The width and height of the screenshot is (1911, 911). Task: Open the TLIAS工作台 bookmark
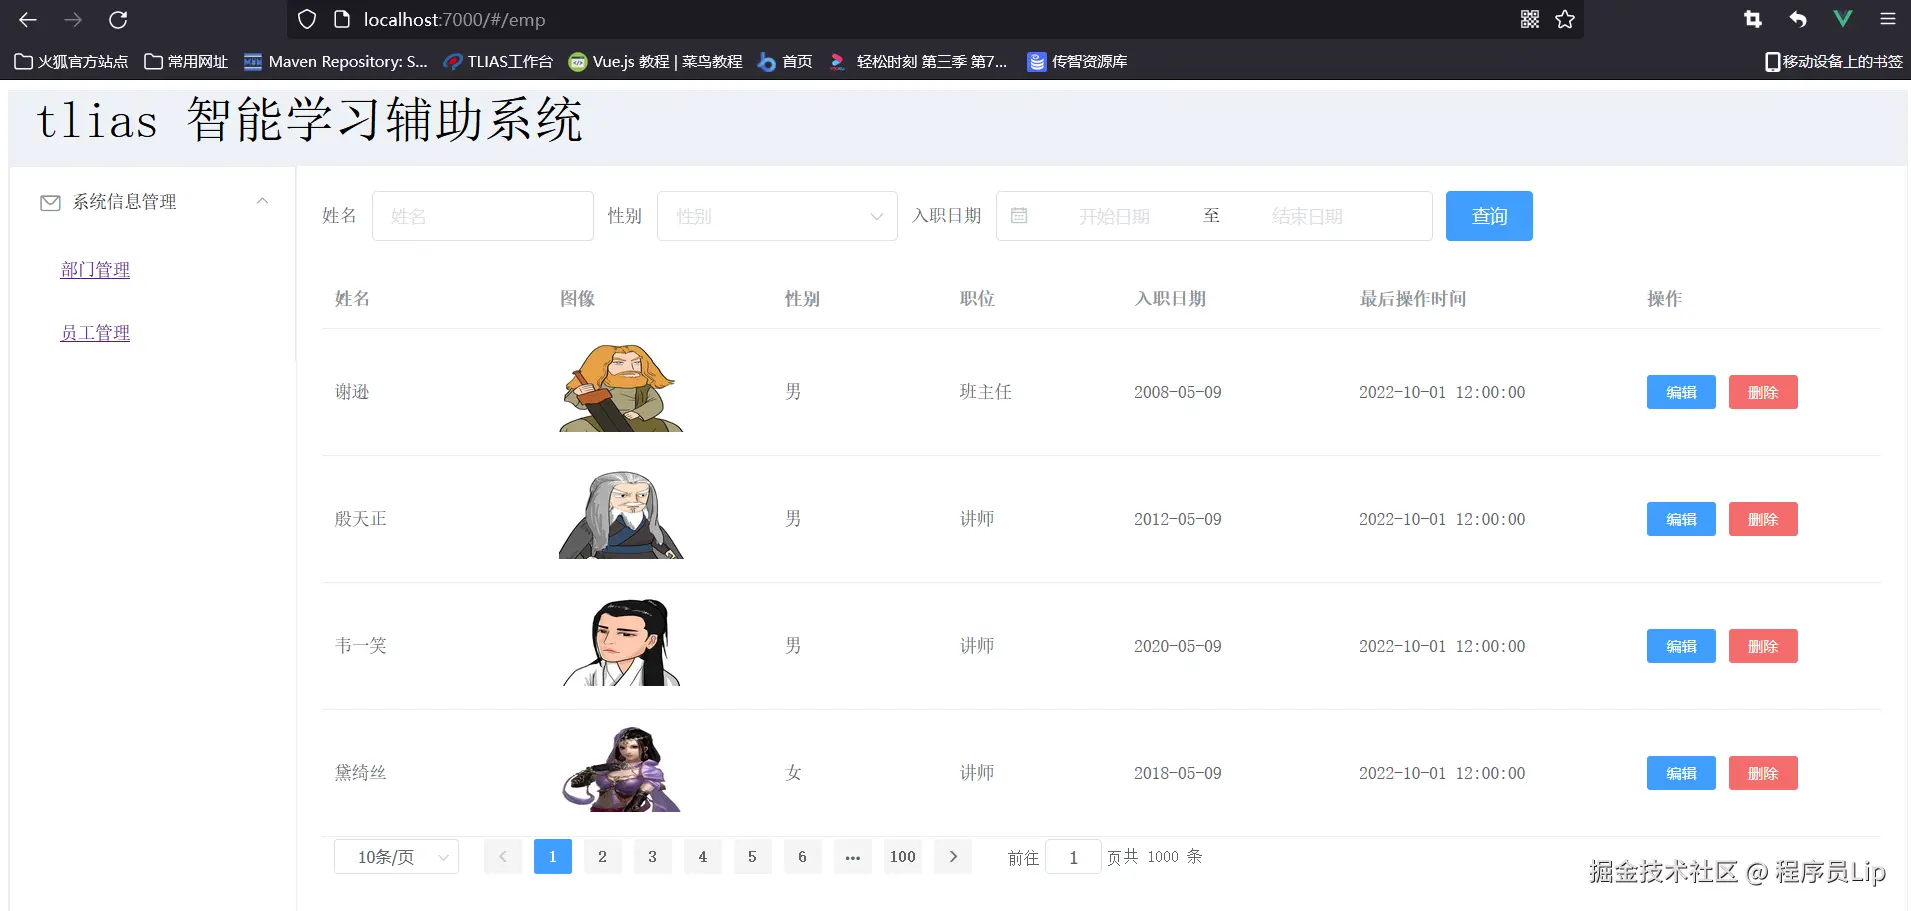coord(497,62)
